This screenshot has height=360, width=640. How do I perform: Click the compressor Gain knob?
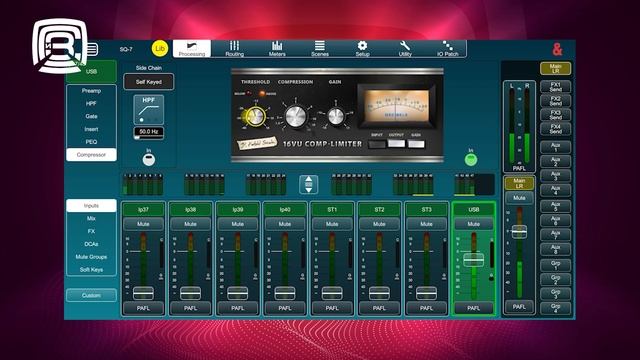(336, 117)
